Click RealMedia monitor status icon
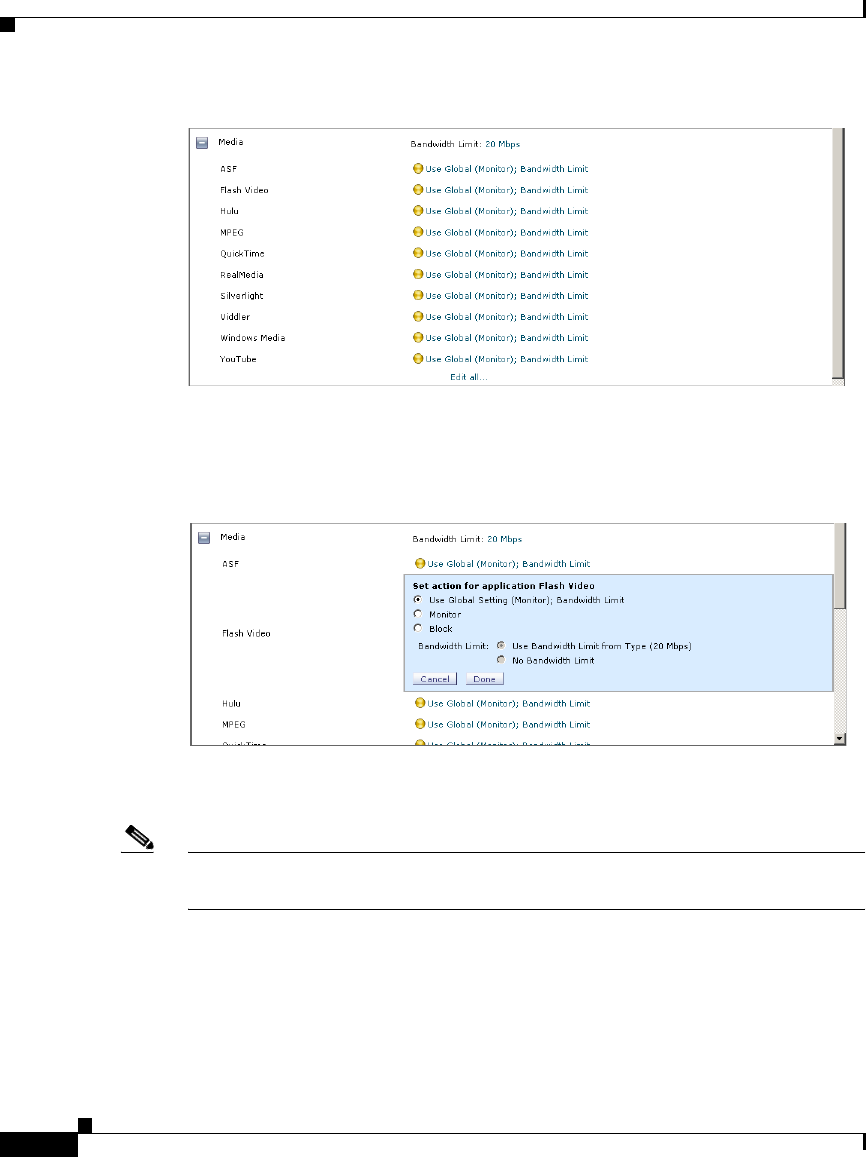Image resolution: width=866 pixels, height=1157 pixels. point(418,274)
